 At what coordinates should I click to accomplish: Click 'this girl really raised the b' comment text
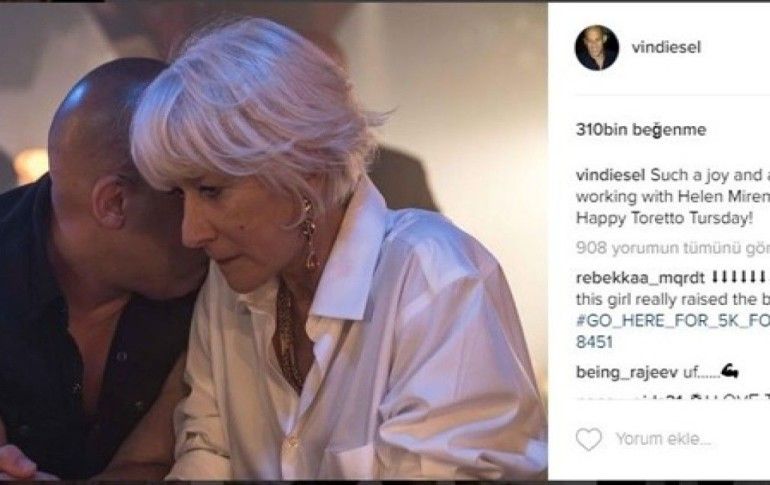[x=672, y=298]
